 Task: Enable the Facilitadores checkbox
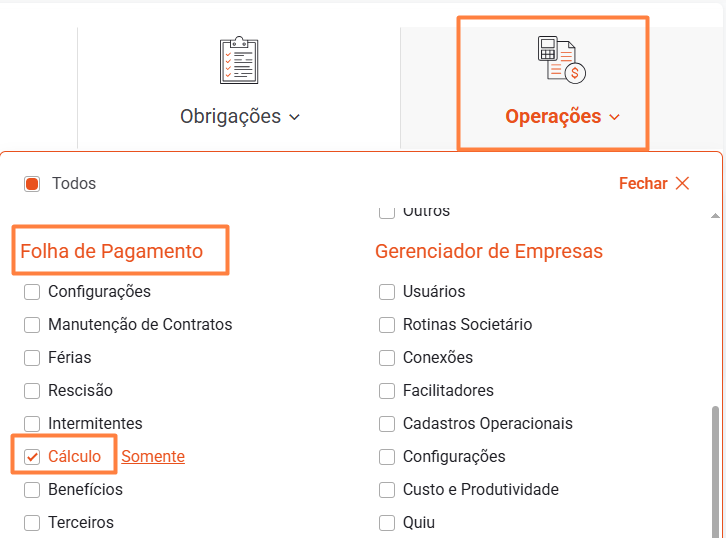387,391
